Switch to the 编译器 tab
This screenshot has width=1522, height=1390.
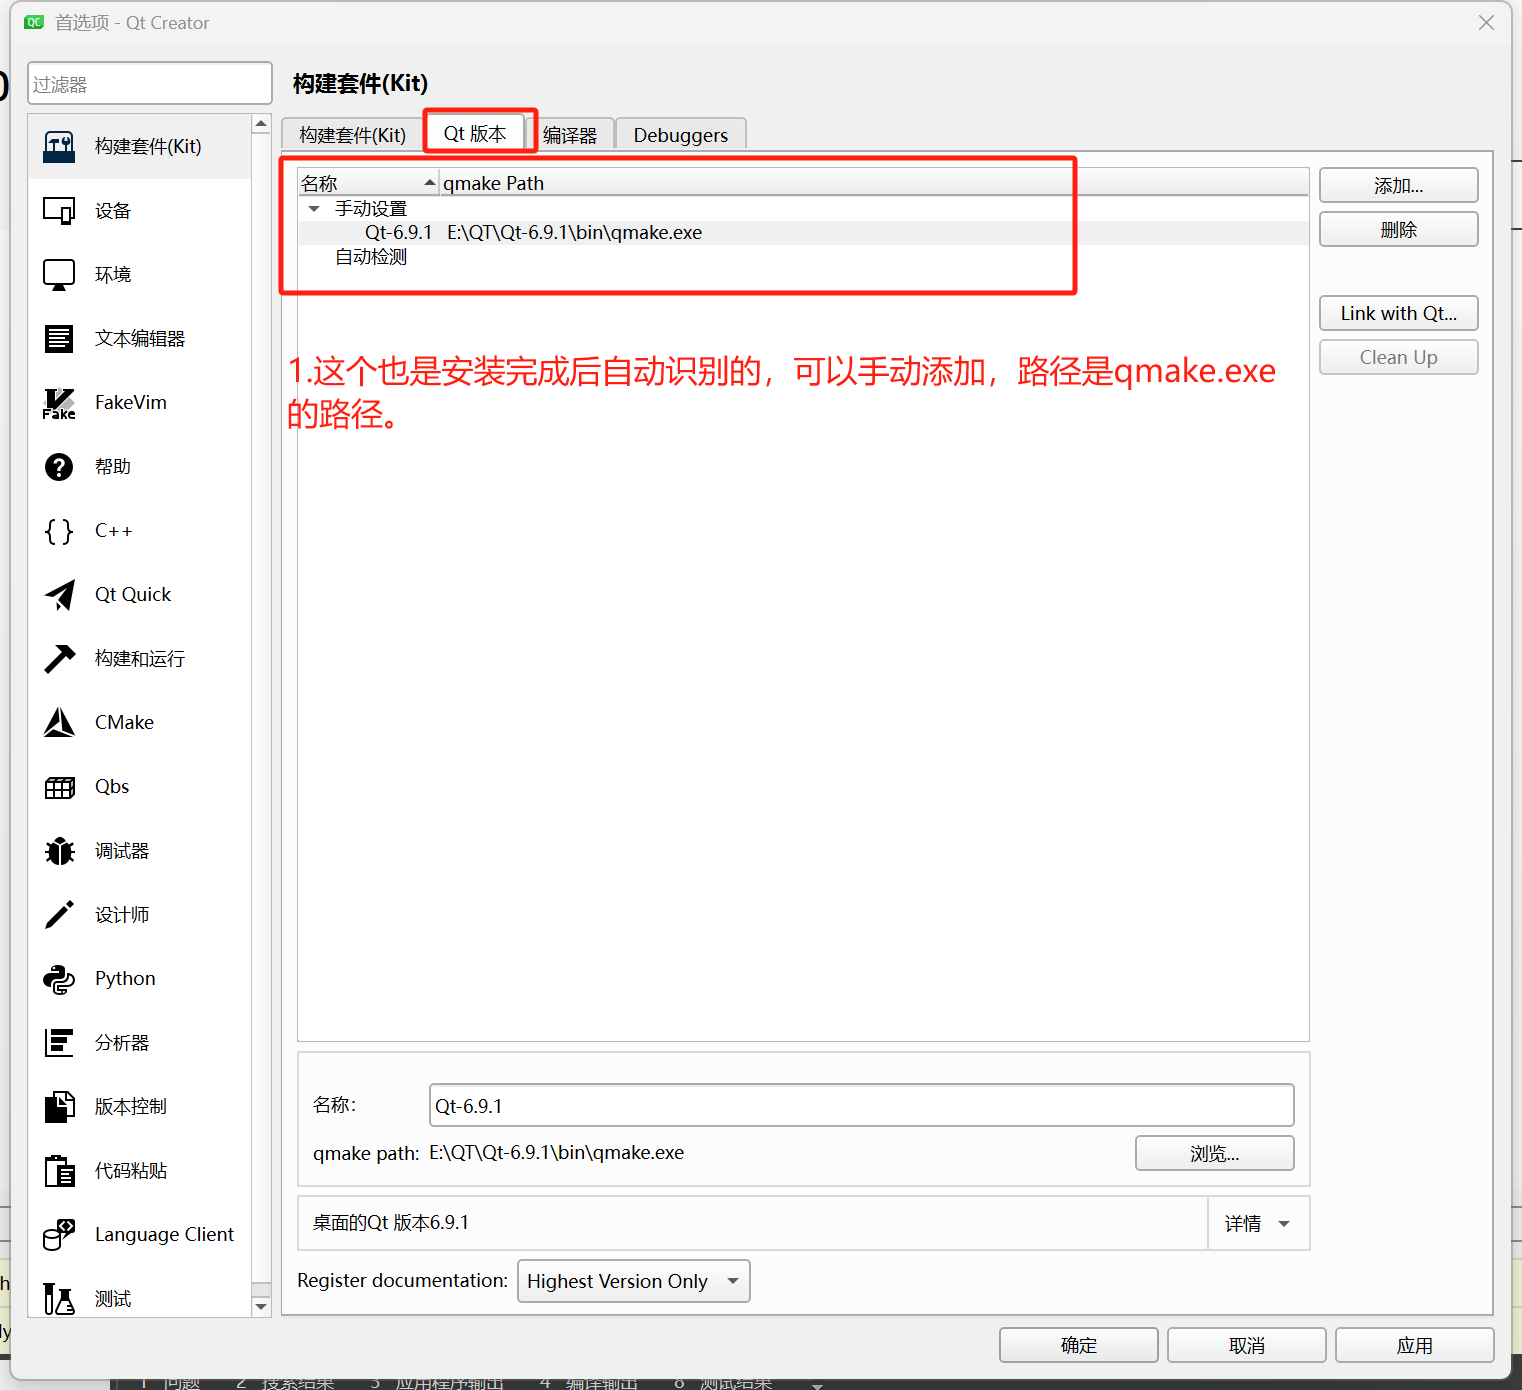click(x=571, y=134)
